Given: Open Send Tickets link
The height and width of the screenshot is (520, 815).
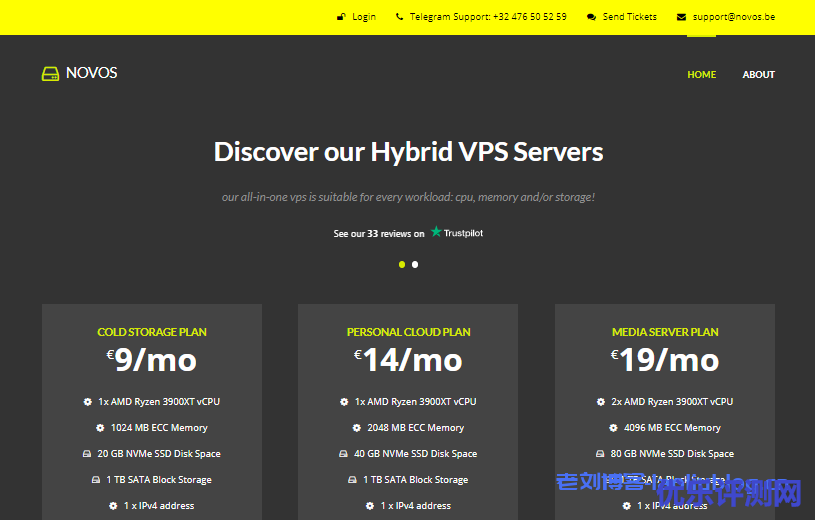Looking at the screenshot, I should click(x=629, y=17).
